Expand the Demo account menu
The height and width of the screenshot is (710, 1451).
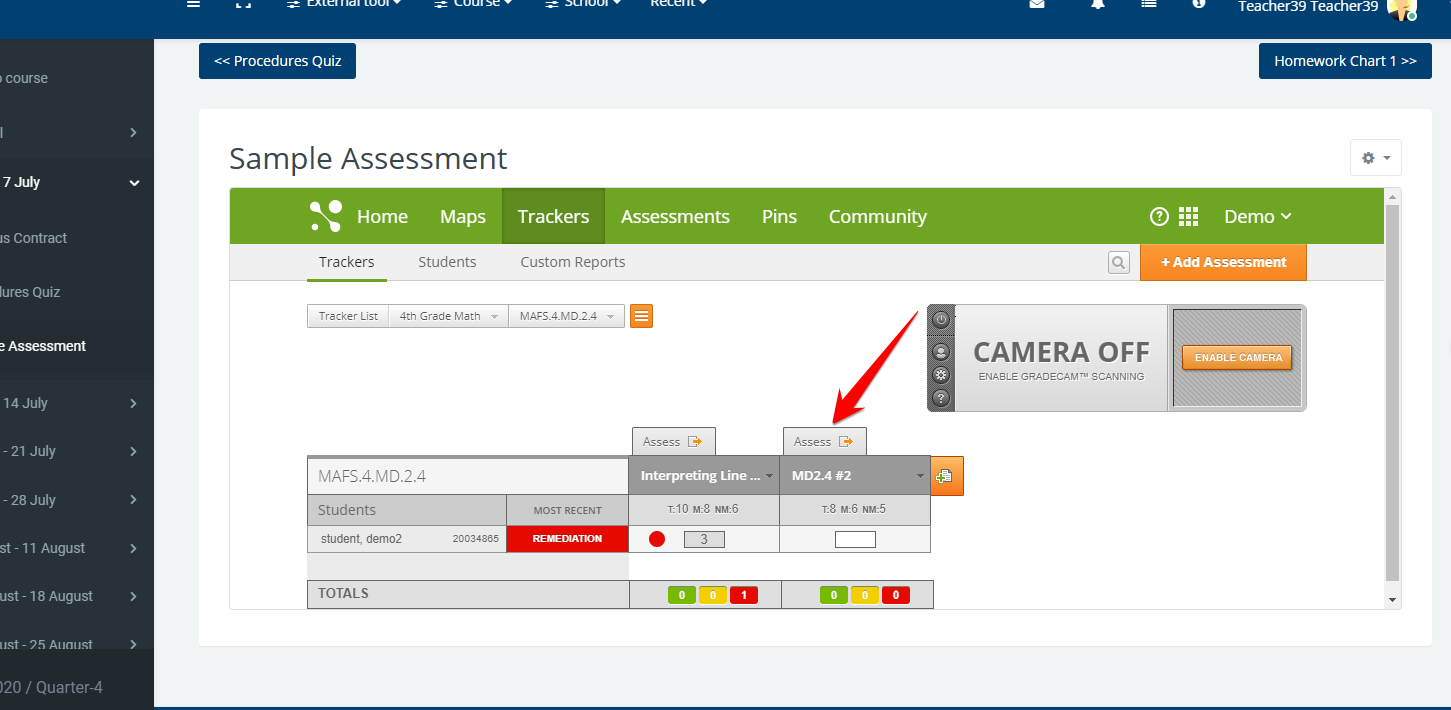[1257, 217]
